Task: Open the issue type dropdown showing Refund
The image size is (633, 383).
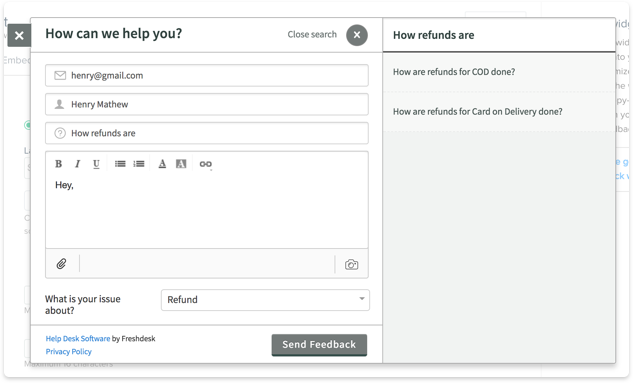Action: pyautogui.click(x=265, y=300)
